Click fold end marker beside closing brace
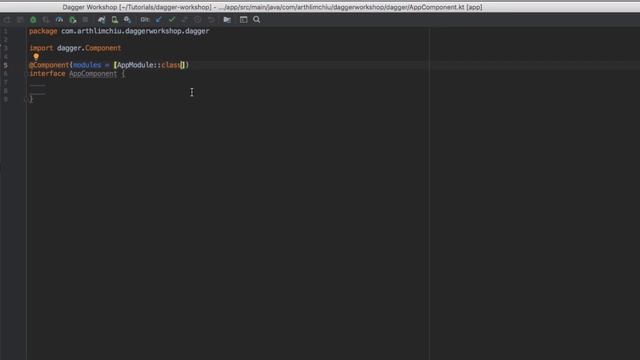The image size is (640, 360). coord(26,99)
